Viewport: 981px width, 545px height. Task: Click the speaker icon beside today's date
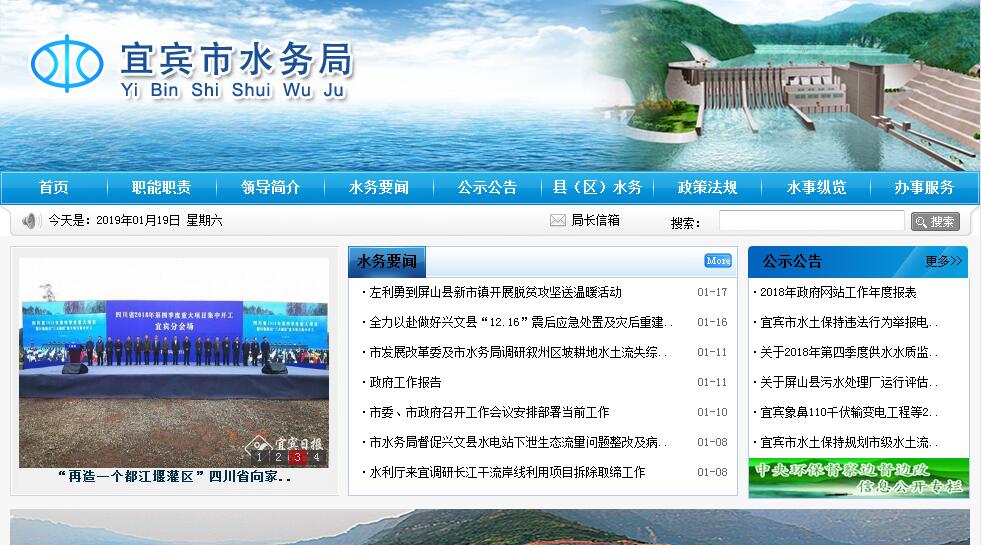point(30,220)
